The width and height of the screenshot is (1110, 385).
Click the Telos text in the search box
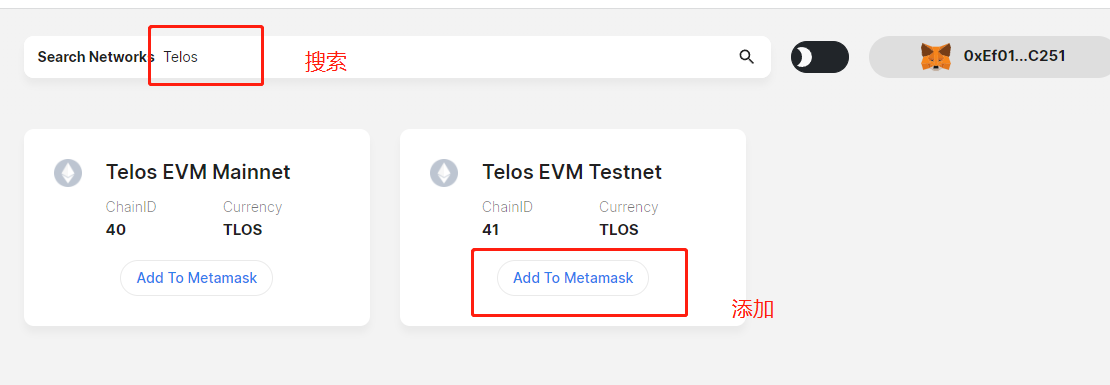pyautogui.click(x=181, y=57)
